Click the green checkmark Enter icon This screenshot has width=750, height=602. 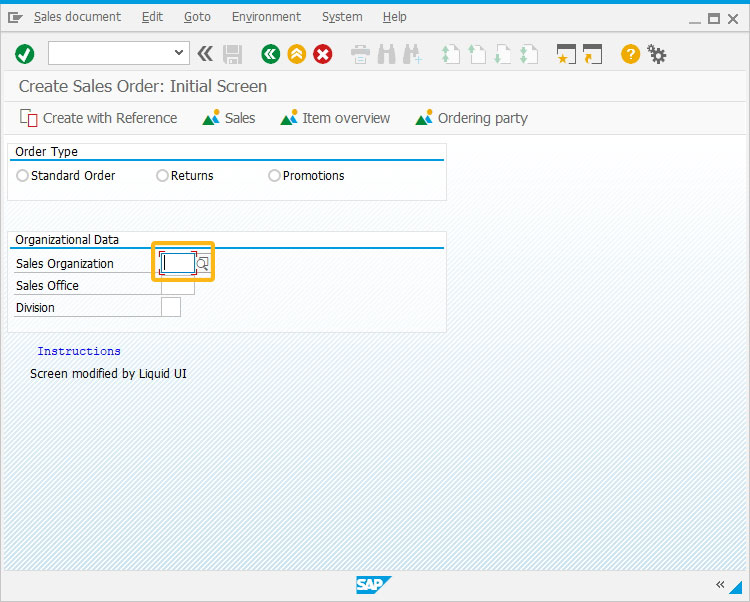tap(24, 54)
